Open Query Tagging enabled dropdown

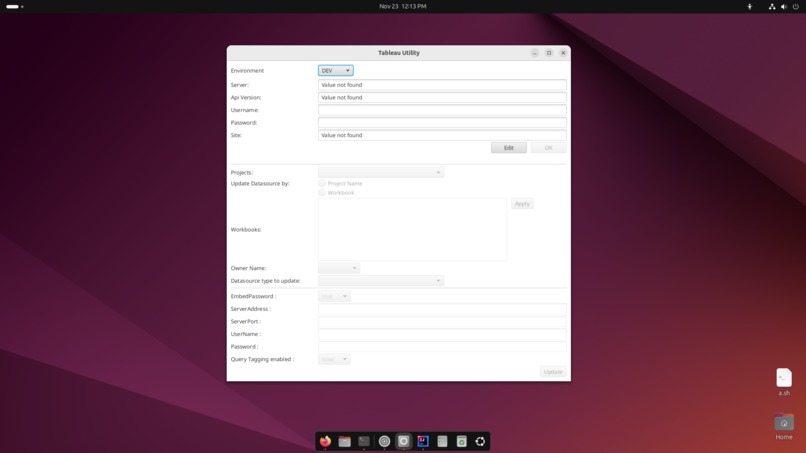(334, 359)
